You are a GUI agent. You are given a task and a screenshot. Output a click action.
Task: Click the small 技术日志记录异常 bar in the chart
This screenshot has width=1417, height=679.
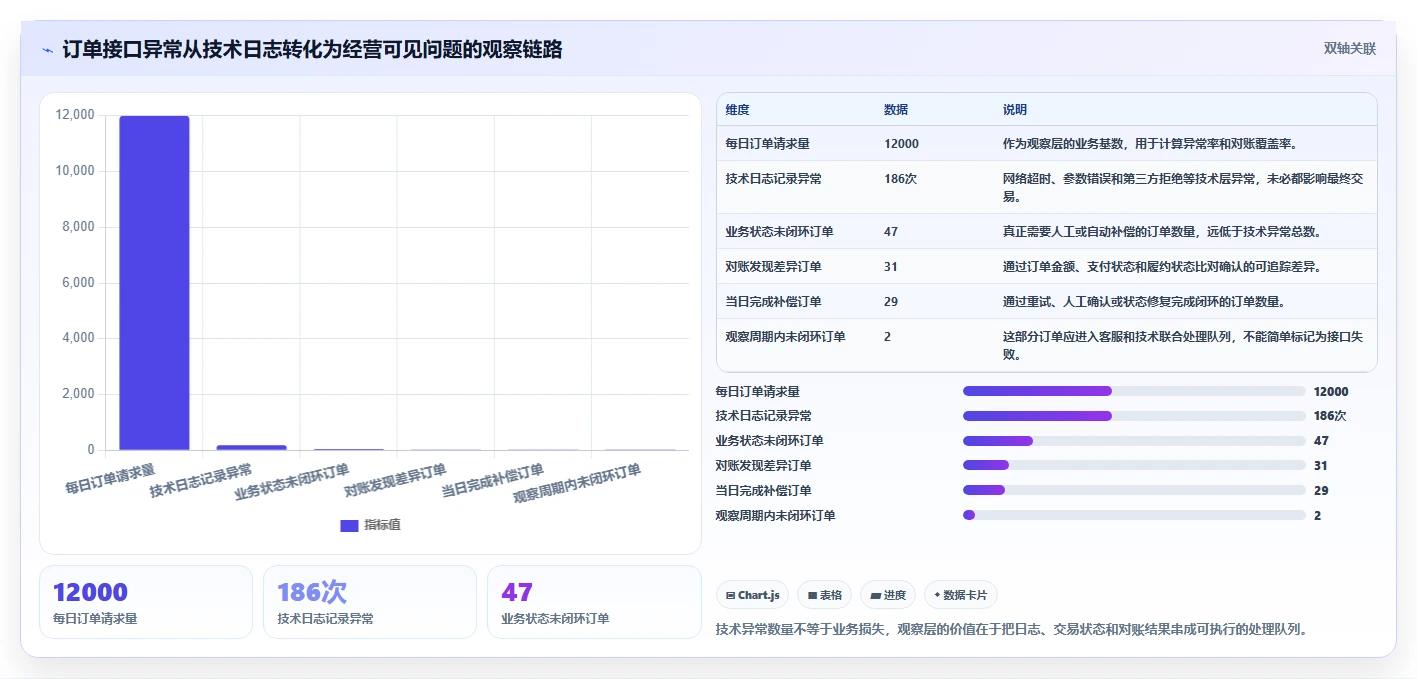[251, 447]
